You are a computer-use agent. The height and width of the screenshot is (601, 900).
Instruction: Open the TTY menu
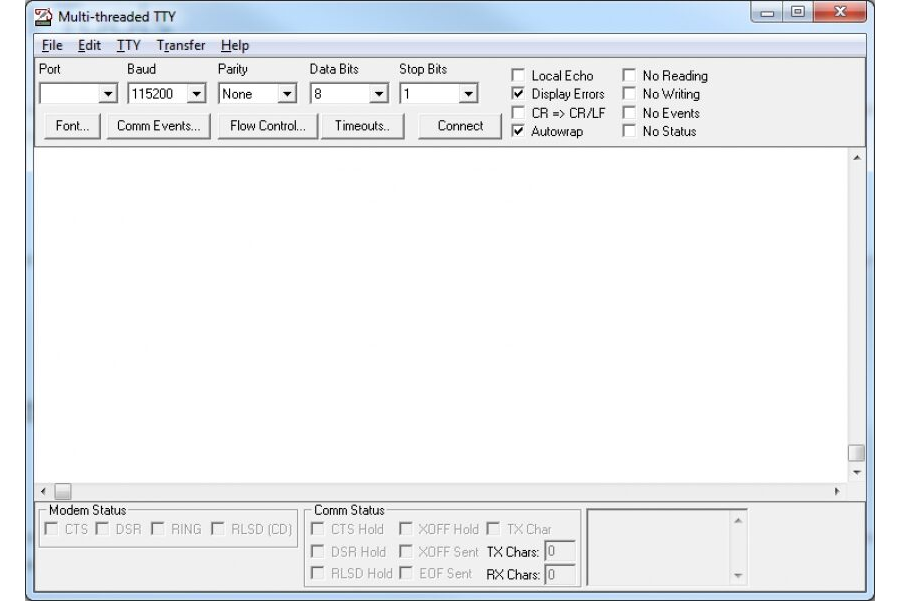(x=128, y=45)
